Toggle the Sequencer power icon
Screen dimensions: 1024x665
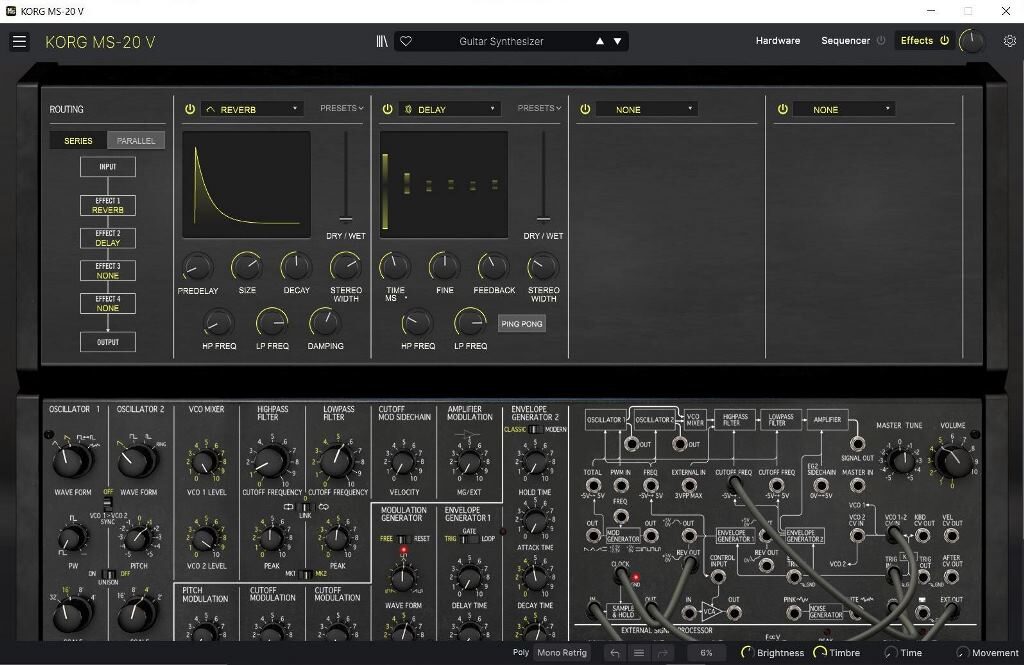[881, 41]
